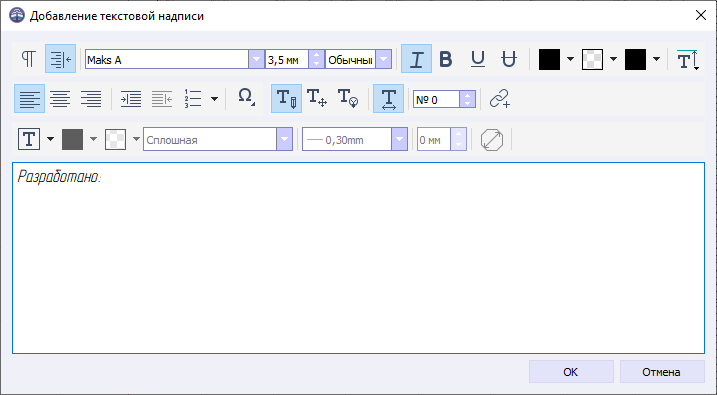Click the text frame T box icon
This screenshot has height=395, width=717.
click(29, 139)
